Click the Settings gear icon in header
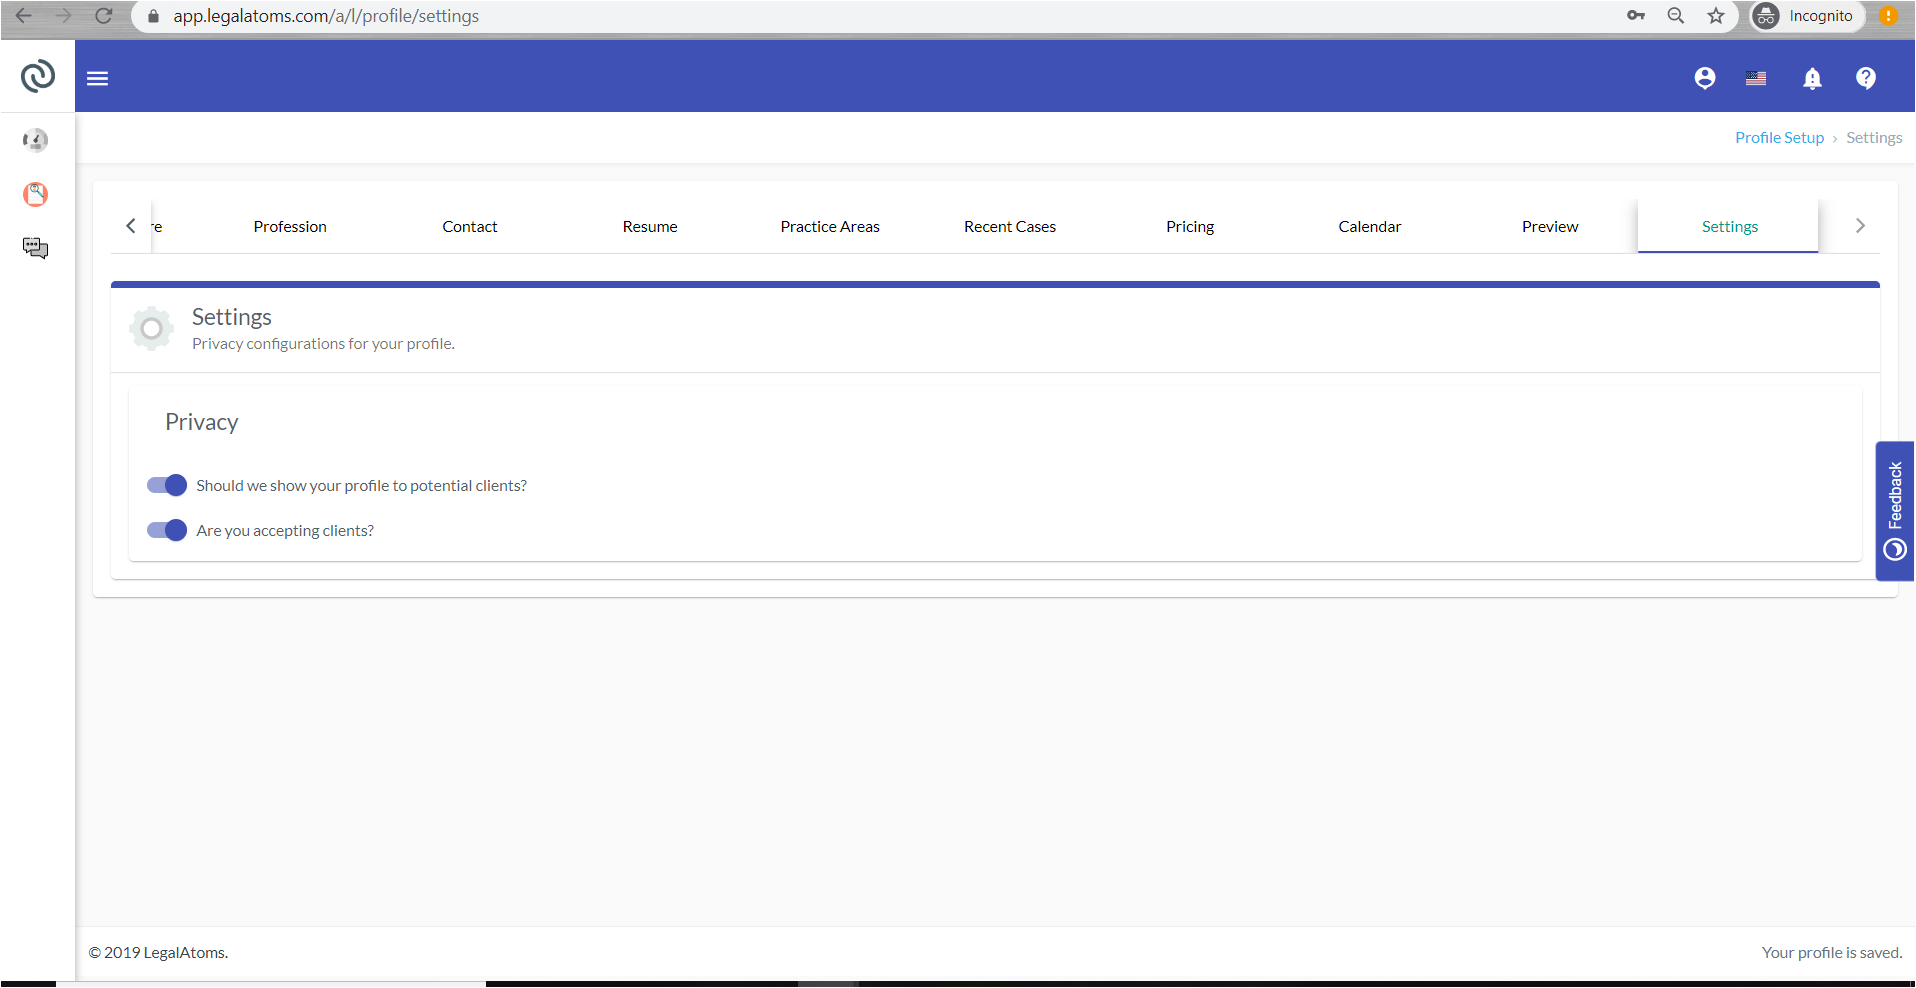The image size is (1916, 988). click(151, 328)
